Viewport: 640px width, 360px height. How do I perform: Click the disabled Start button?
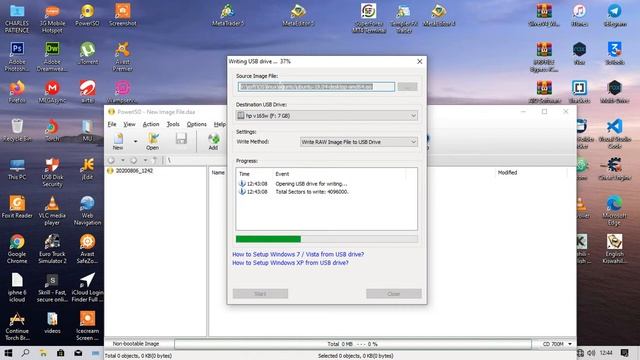[260, 293]
